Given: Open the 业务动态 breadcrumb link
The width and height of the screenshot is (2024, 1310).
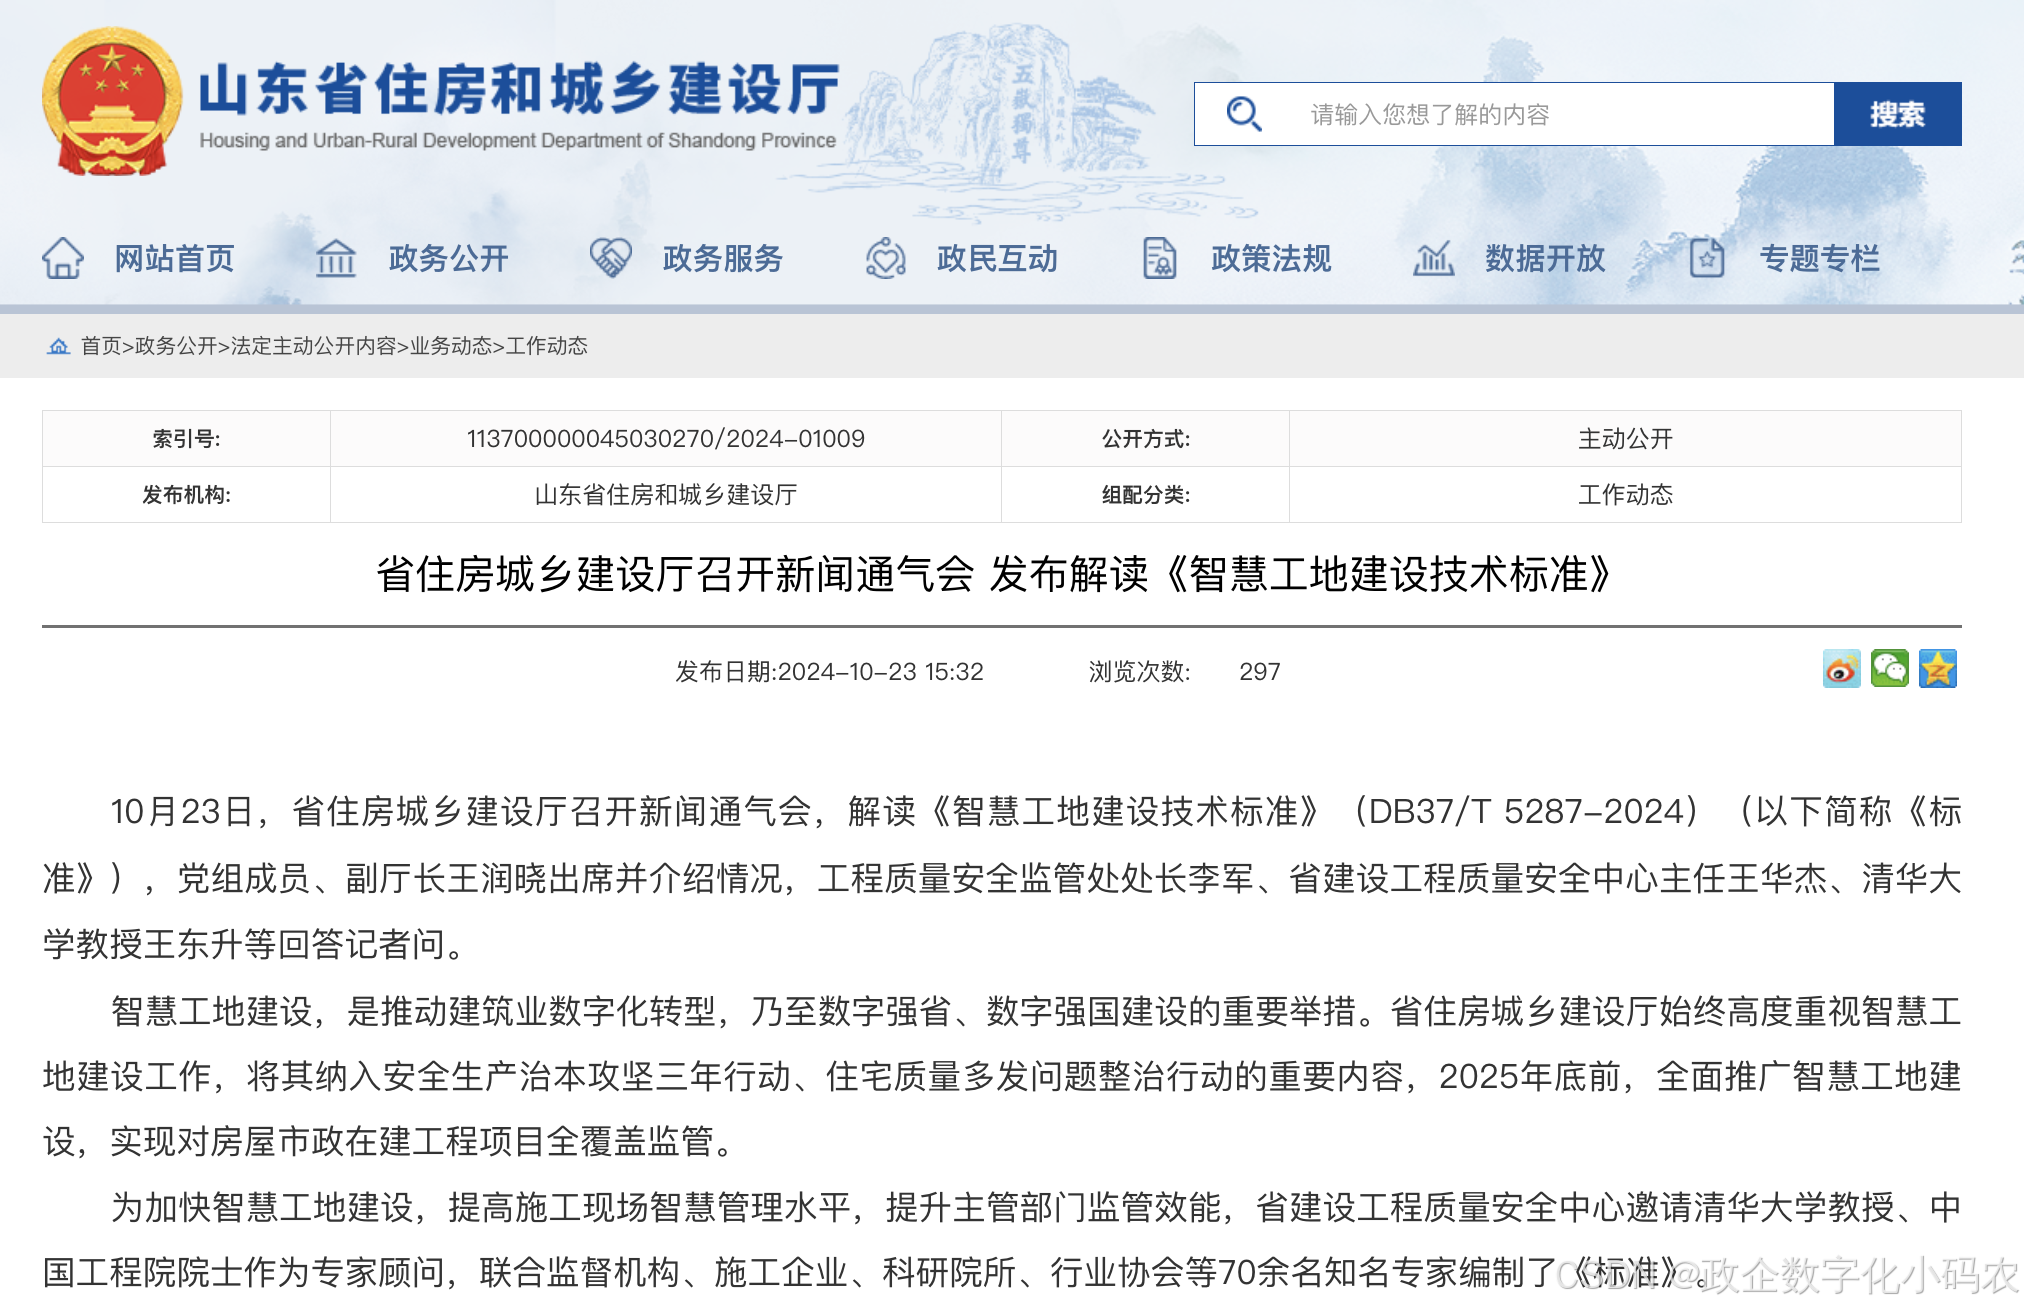Looking at the screenshot, I should [x=450, y=346].
